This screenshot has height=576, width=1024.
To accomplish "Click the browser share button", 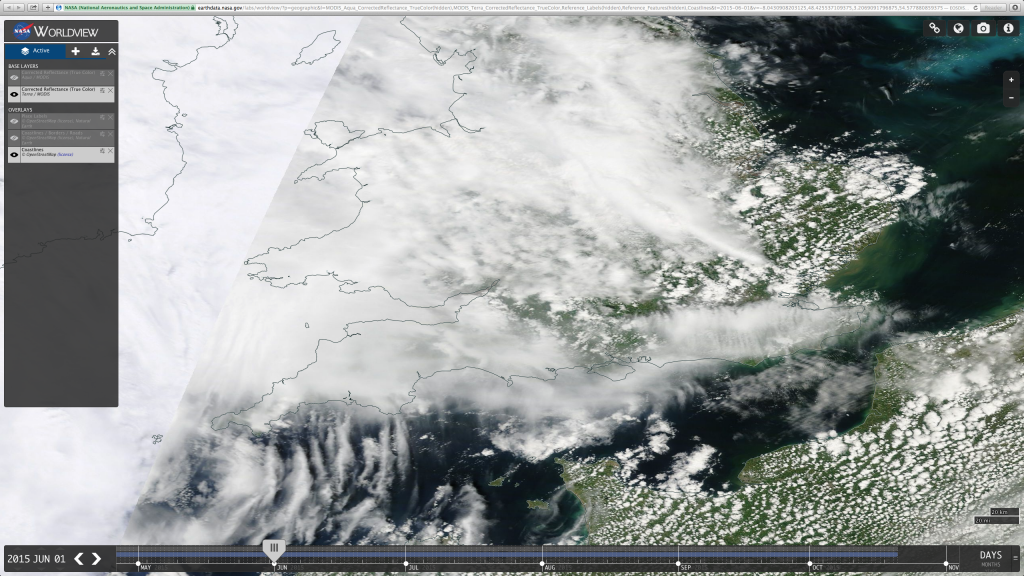I will point(33,7).
